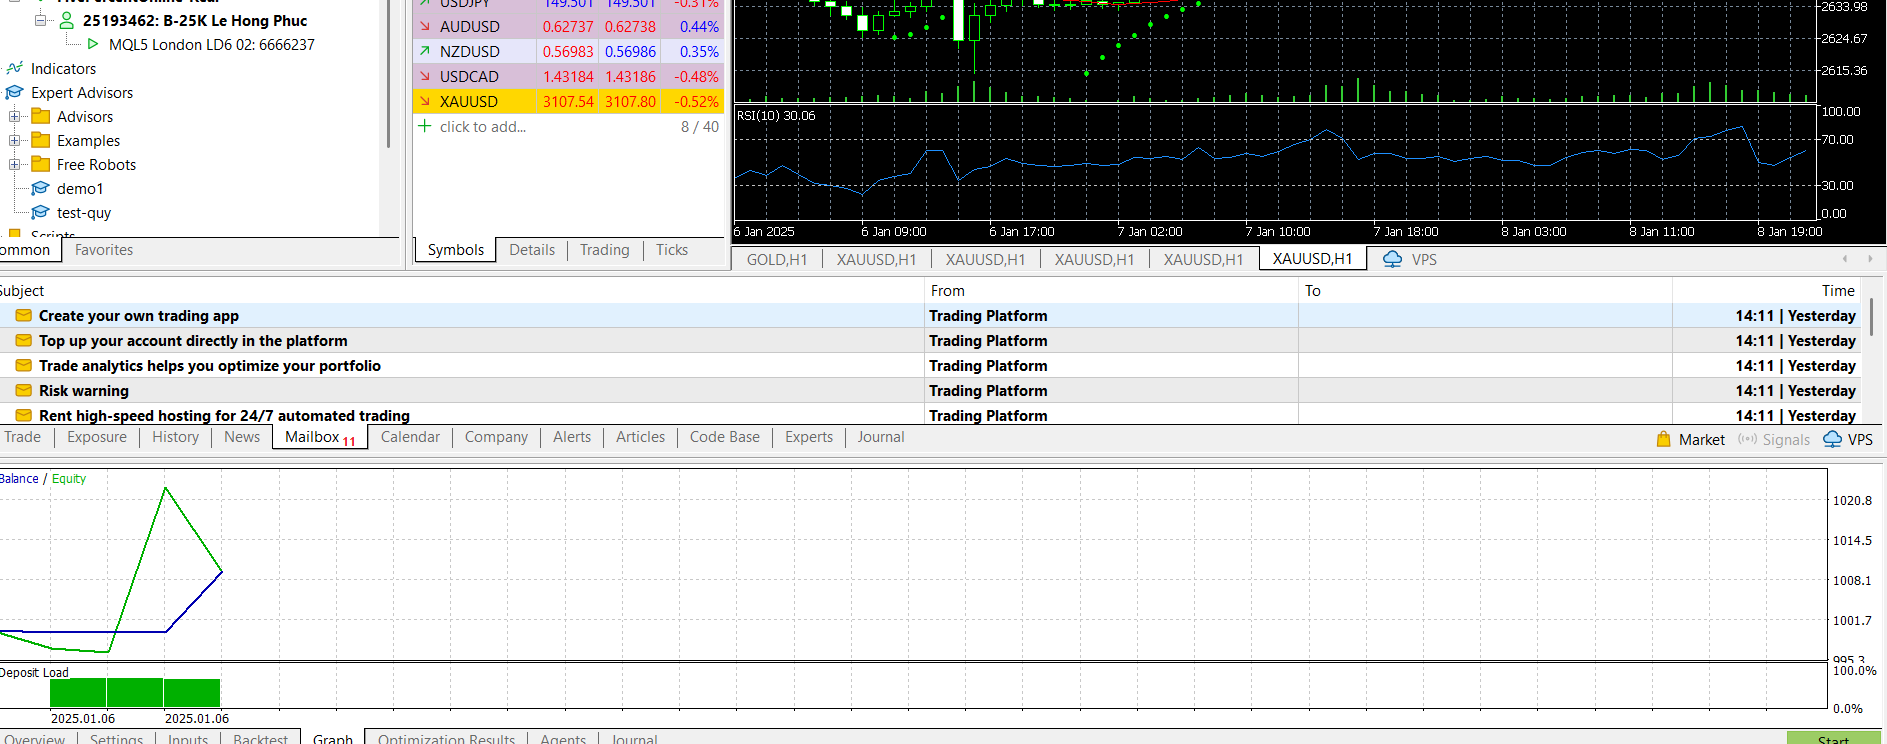This screenshot has width=1887, height=744.
Task: Open the Exposure tab
Action: click(x=97, y=437)
